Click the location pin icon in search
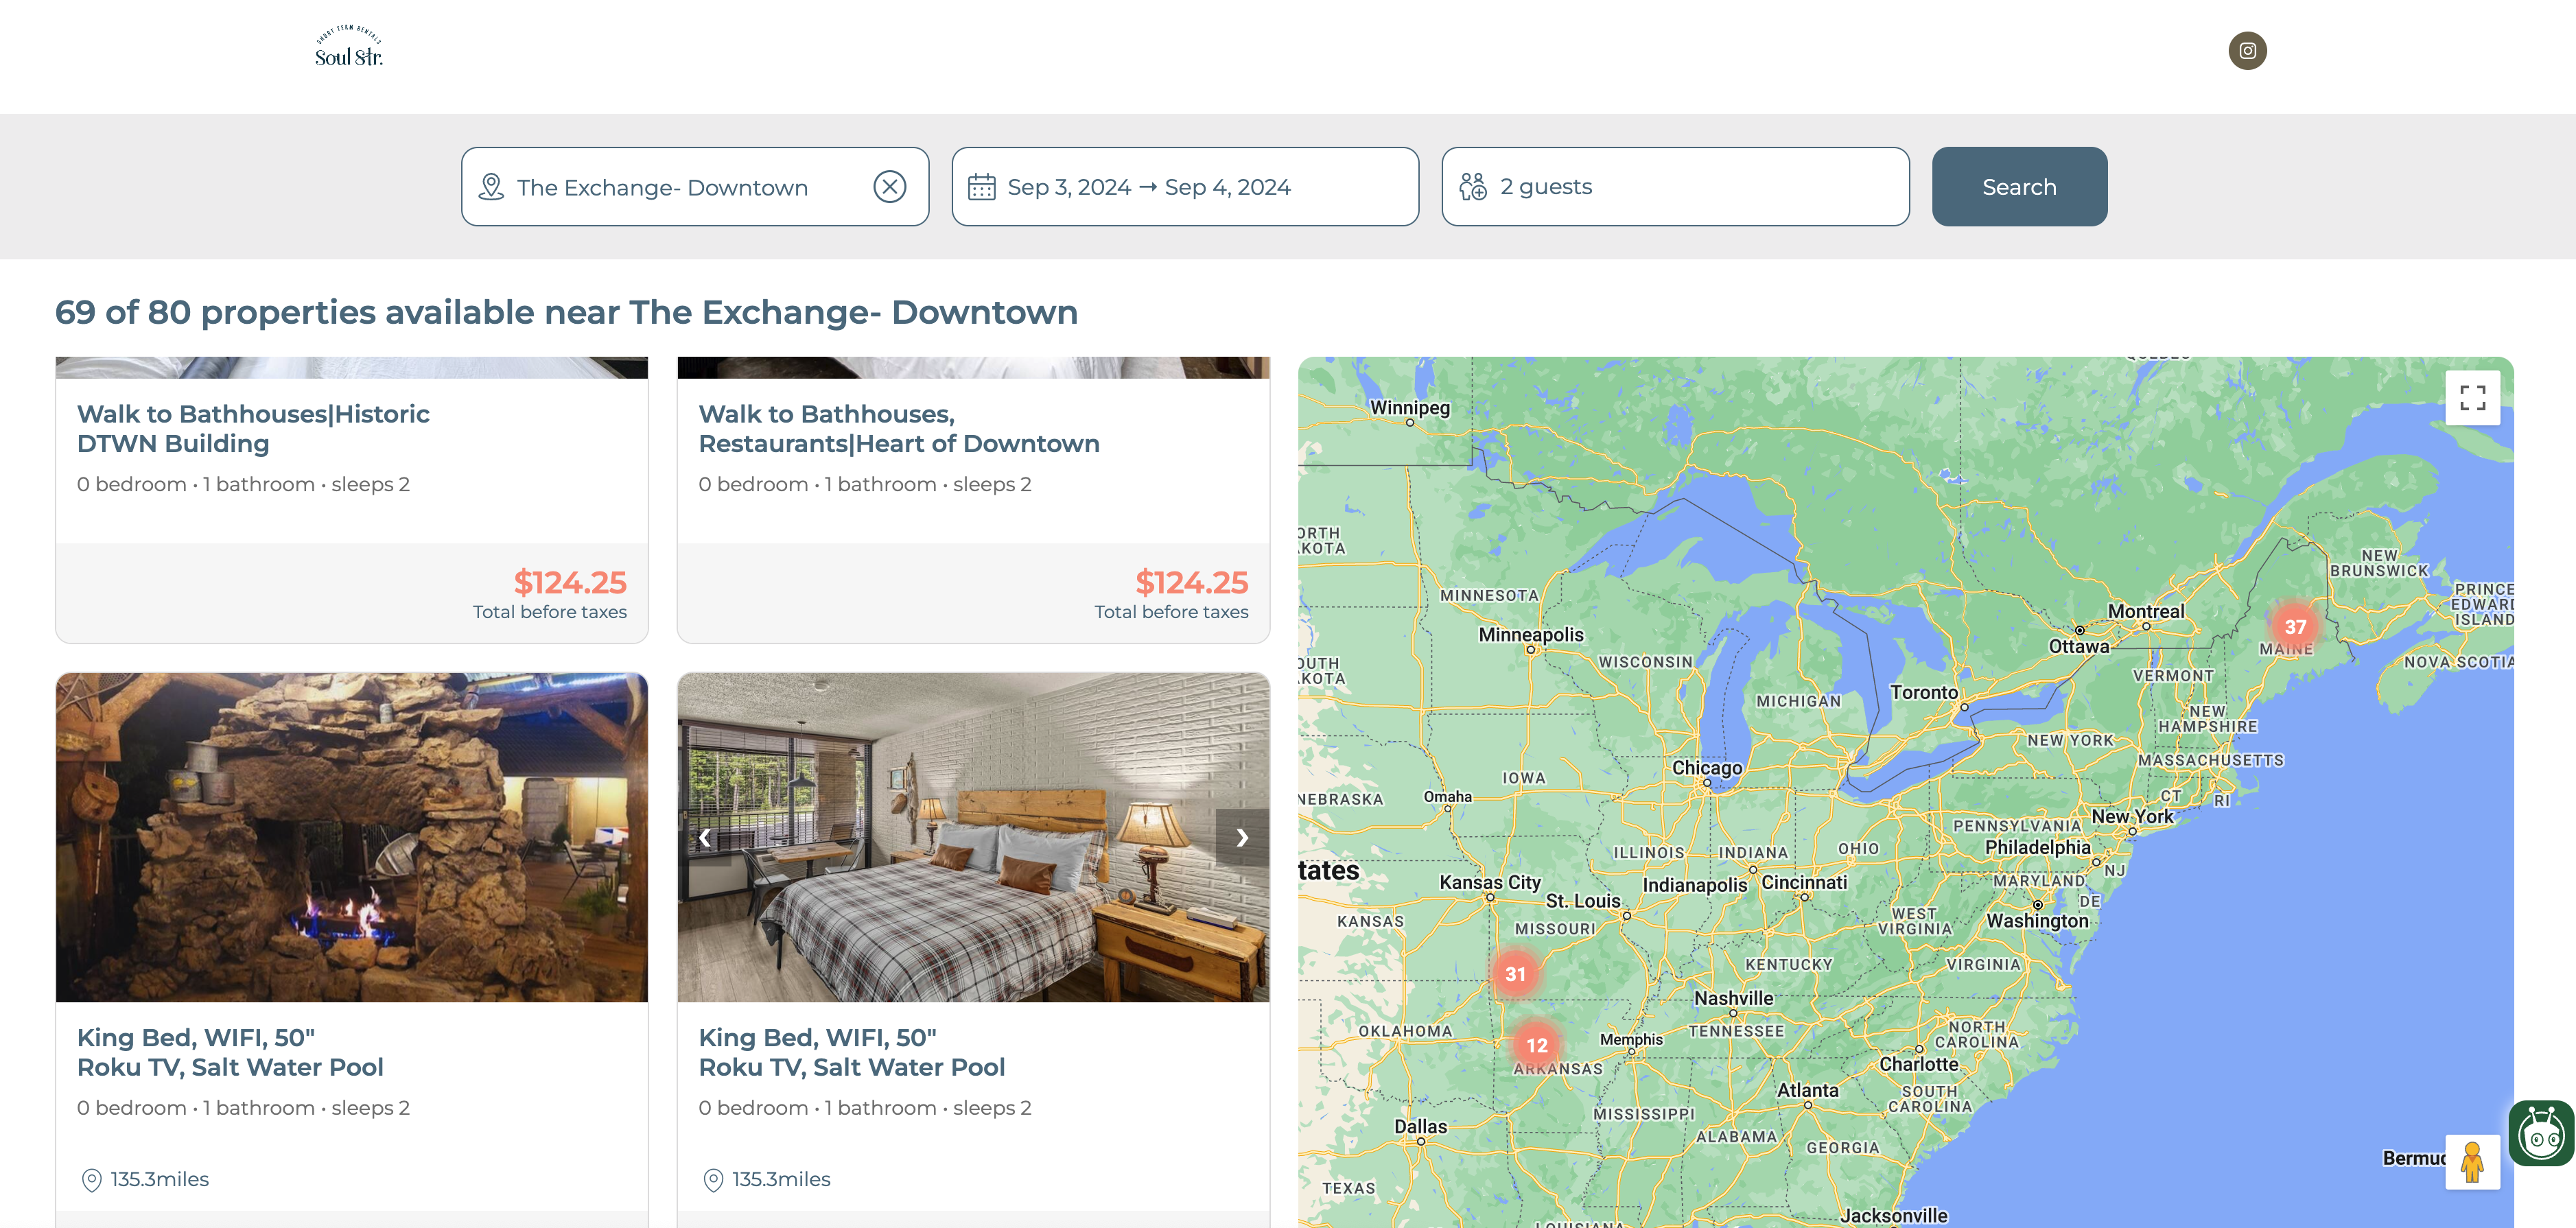This screenshot has width=2576, height=1228. pos(491,187)
